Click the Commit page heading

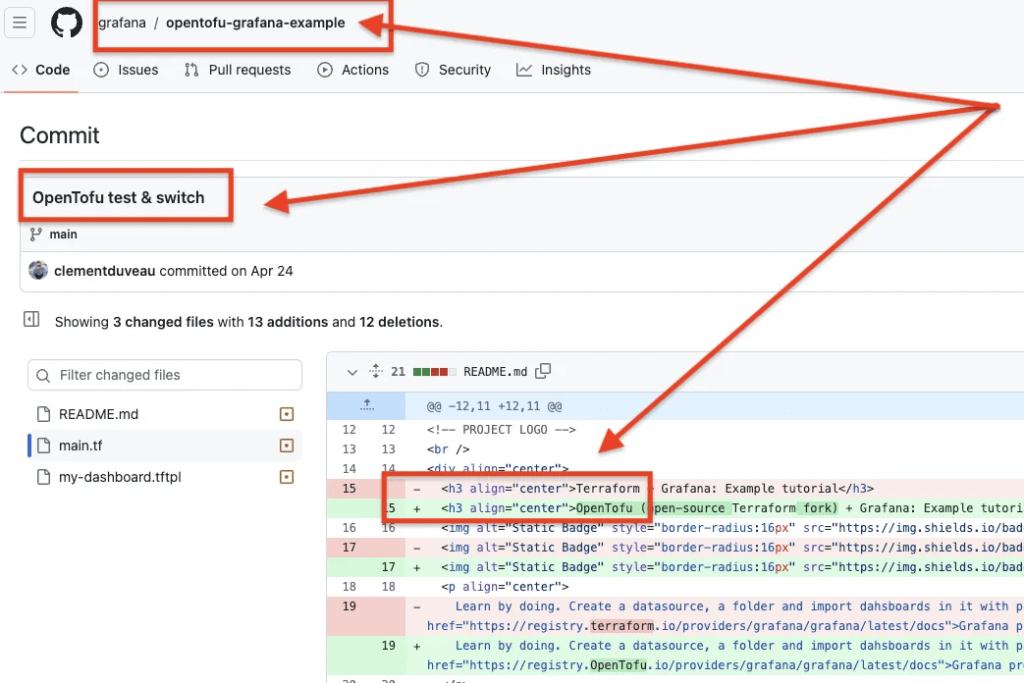click(59, 135)
